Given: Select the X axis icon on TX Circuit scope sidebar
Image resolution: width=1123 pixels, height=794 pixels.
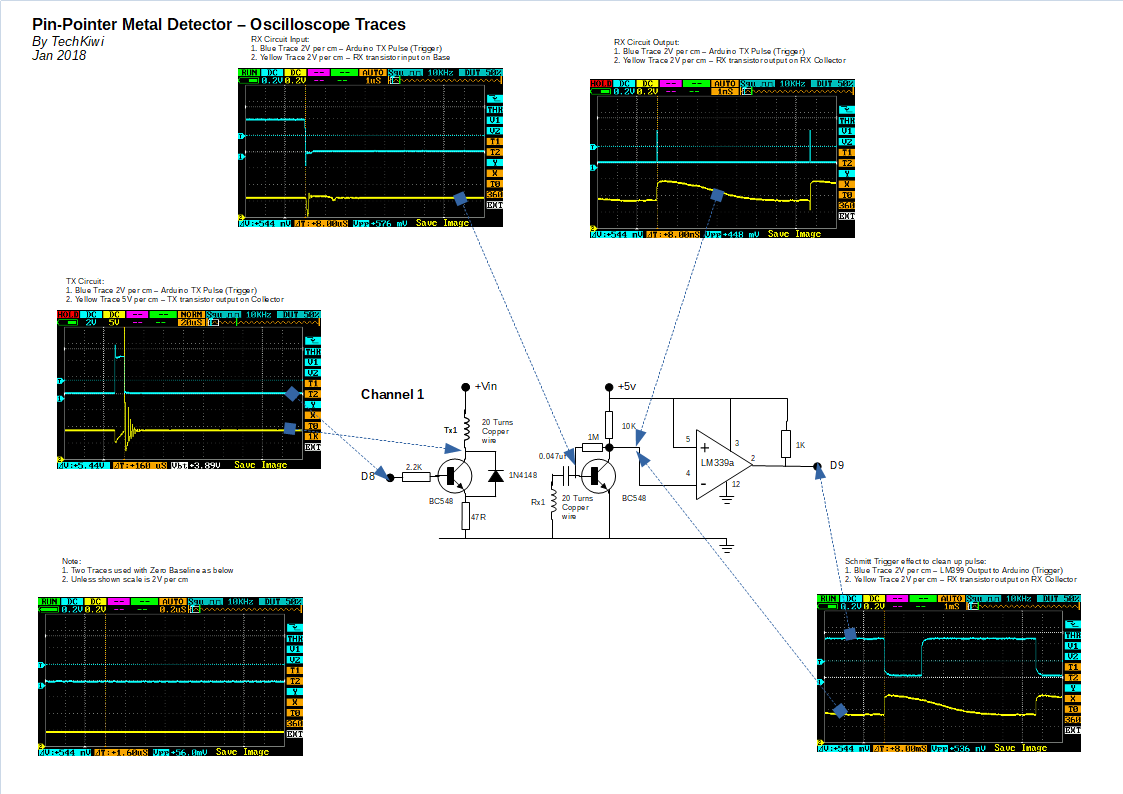Looking at the screenshot, I should pyautogui.click(x=312, y=415).
